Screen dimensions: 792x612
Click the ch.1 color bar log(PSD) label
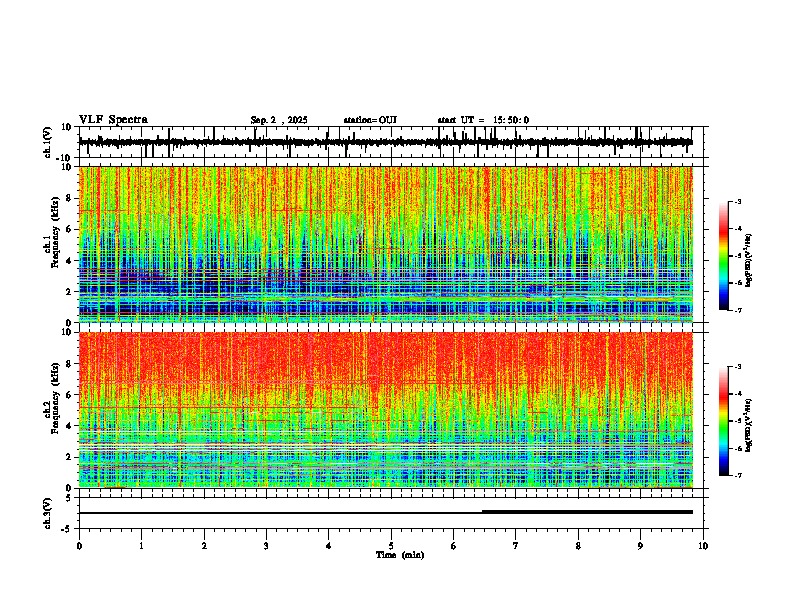pos(749,261)
